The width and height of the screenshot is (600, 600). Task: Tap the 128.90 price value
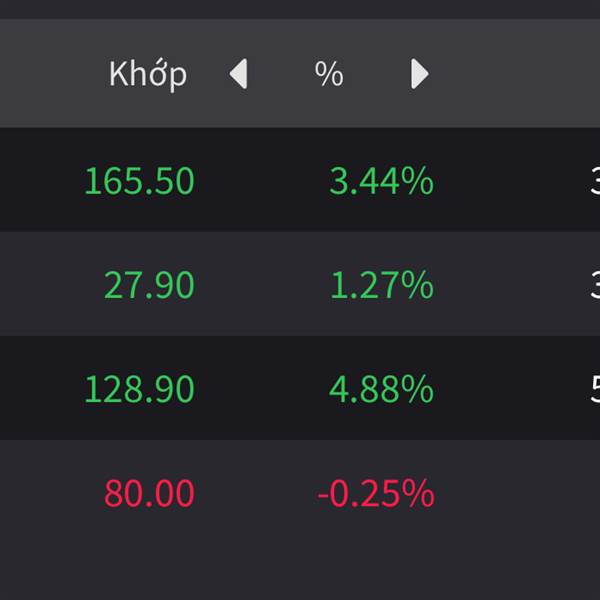pos(139,389)
